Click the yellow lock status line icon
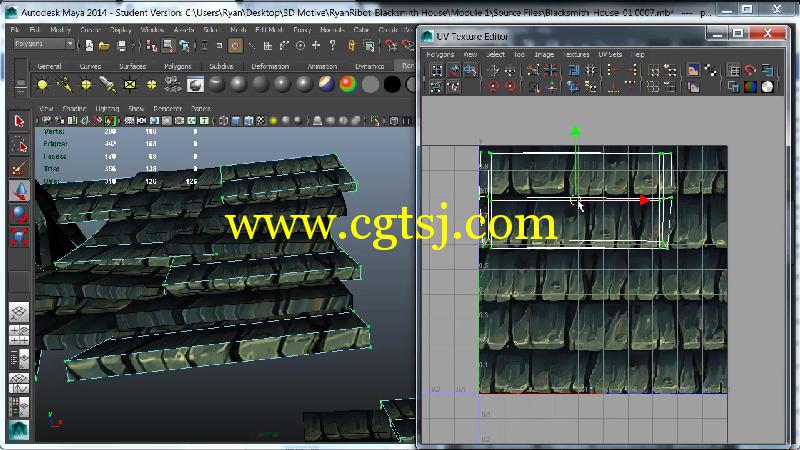This screenshot has width=800, height=450. click(351, 46)
